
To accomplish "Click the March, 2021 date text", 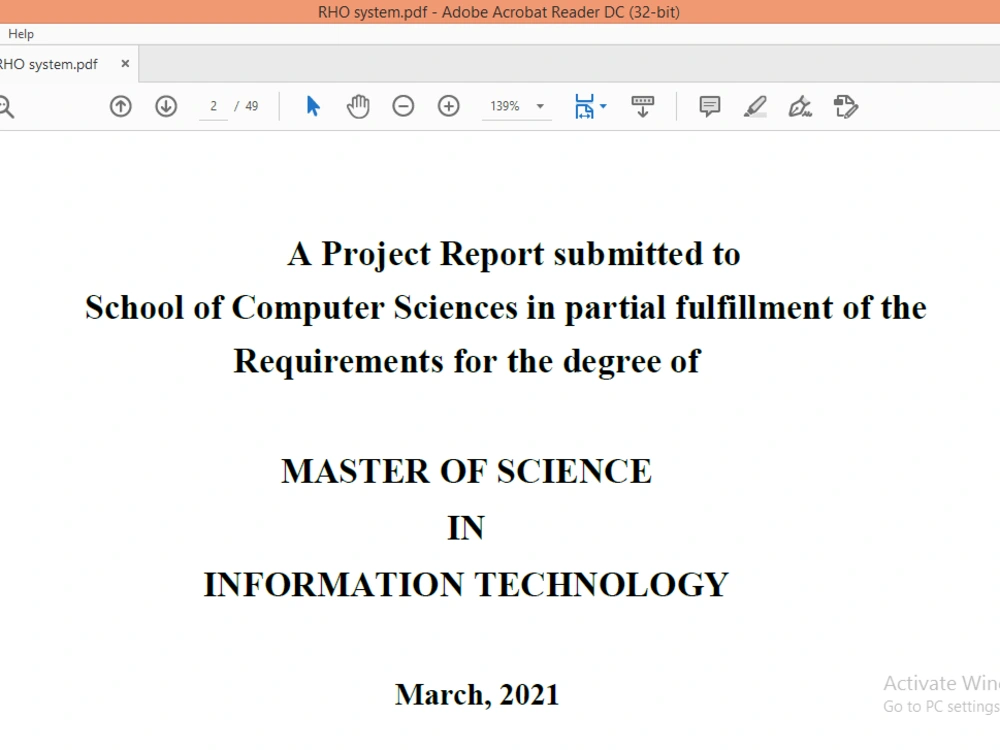I will 477,695.
